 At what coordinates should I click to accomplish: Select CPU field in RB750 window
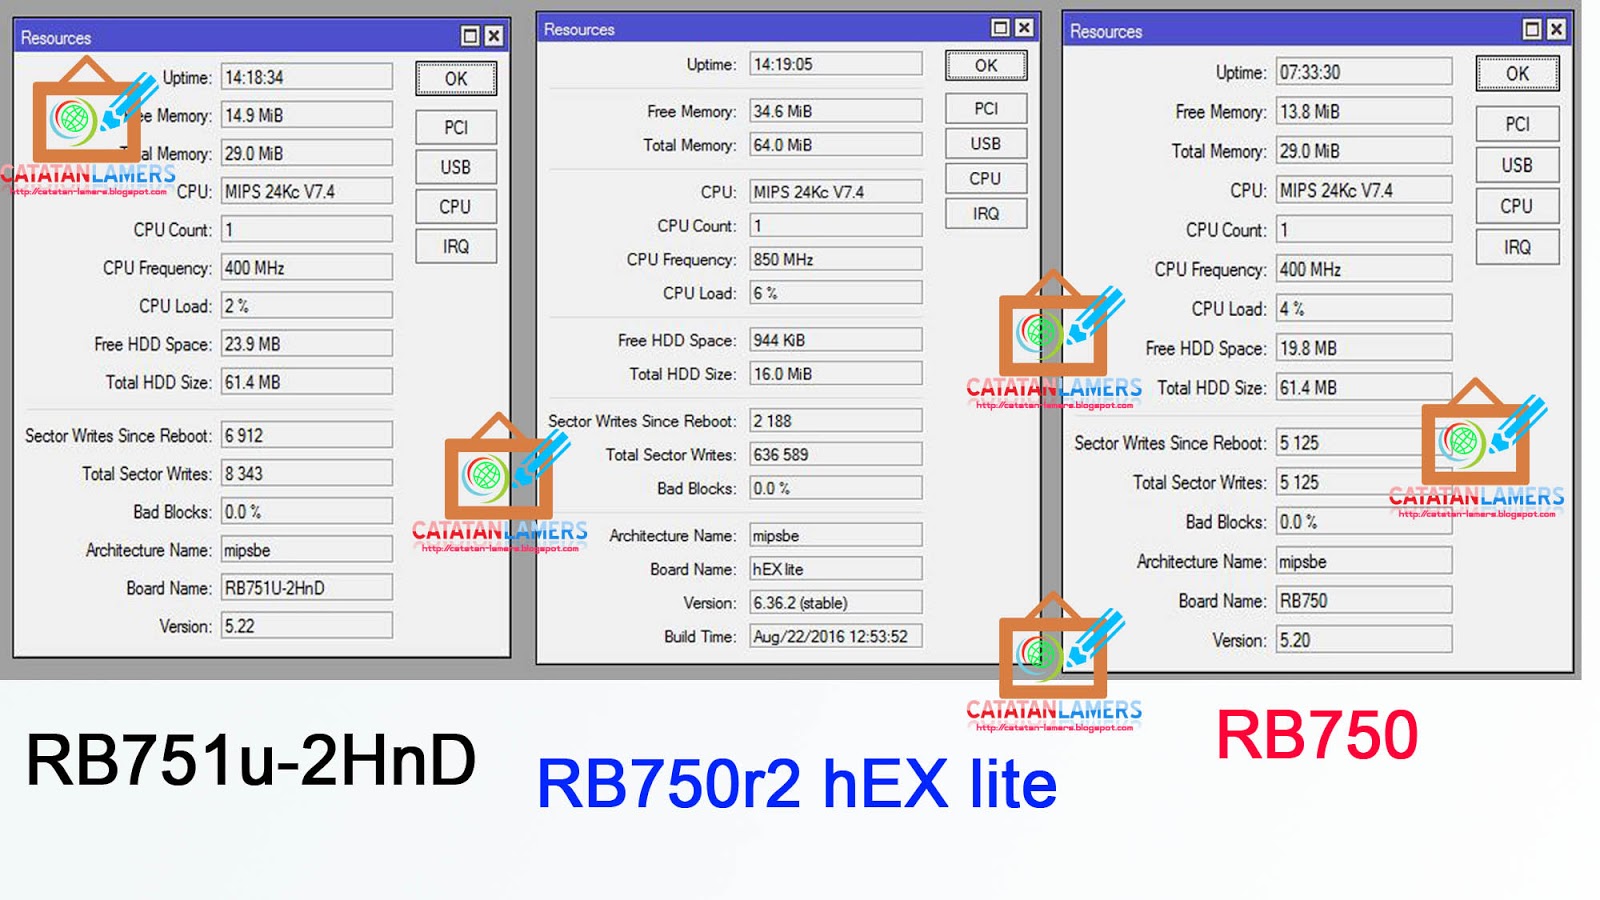click(1364, 190)
